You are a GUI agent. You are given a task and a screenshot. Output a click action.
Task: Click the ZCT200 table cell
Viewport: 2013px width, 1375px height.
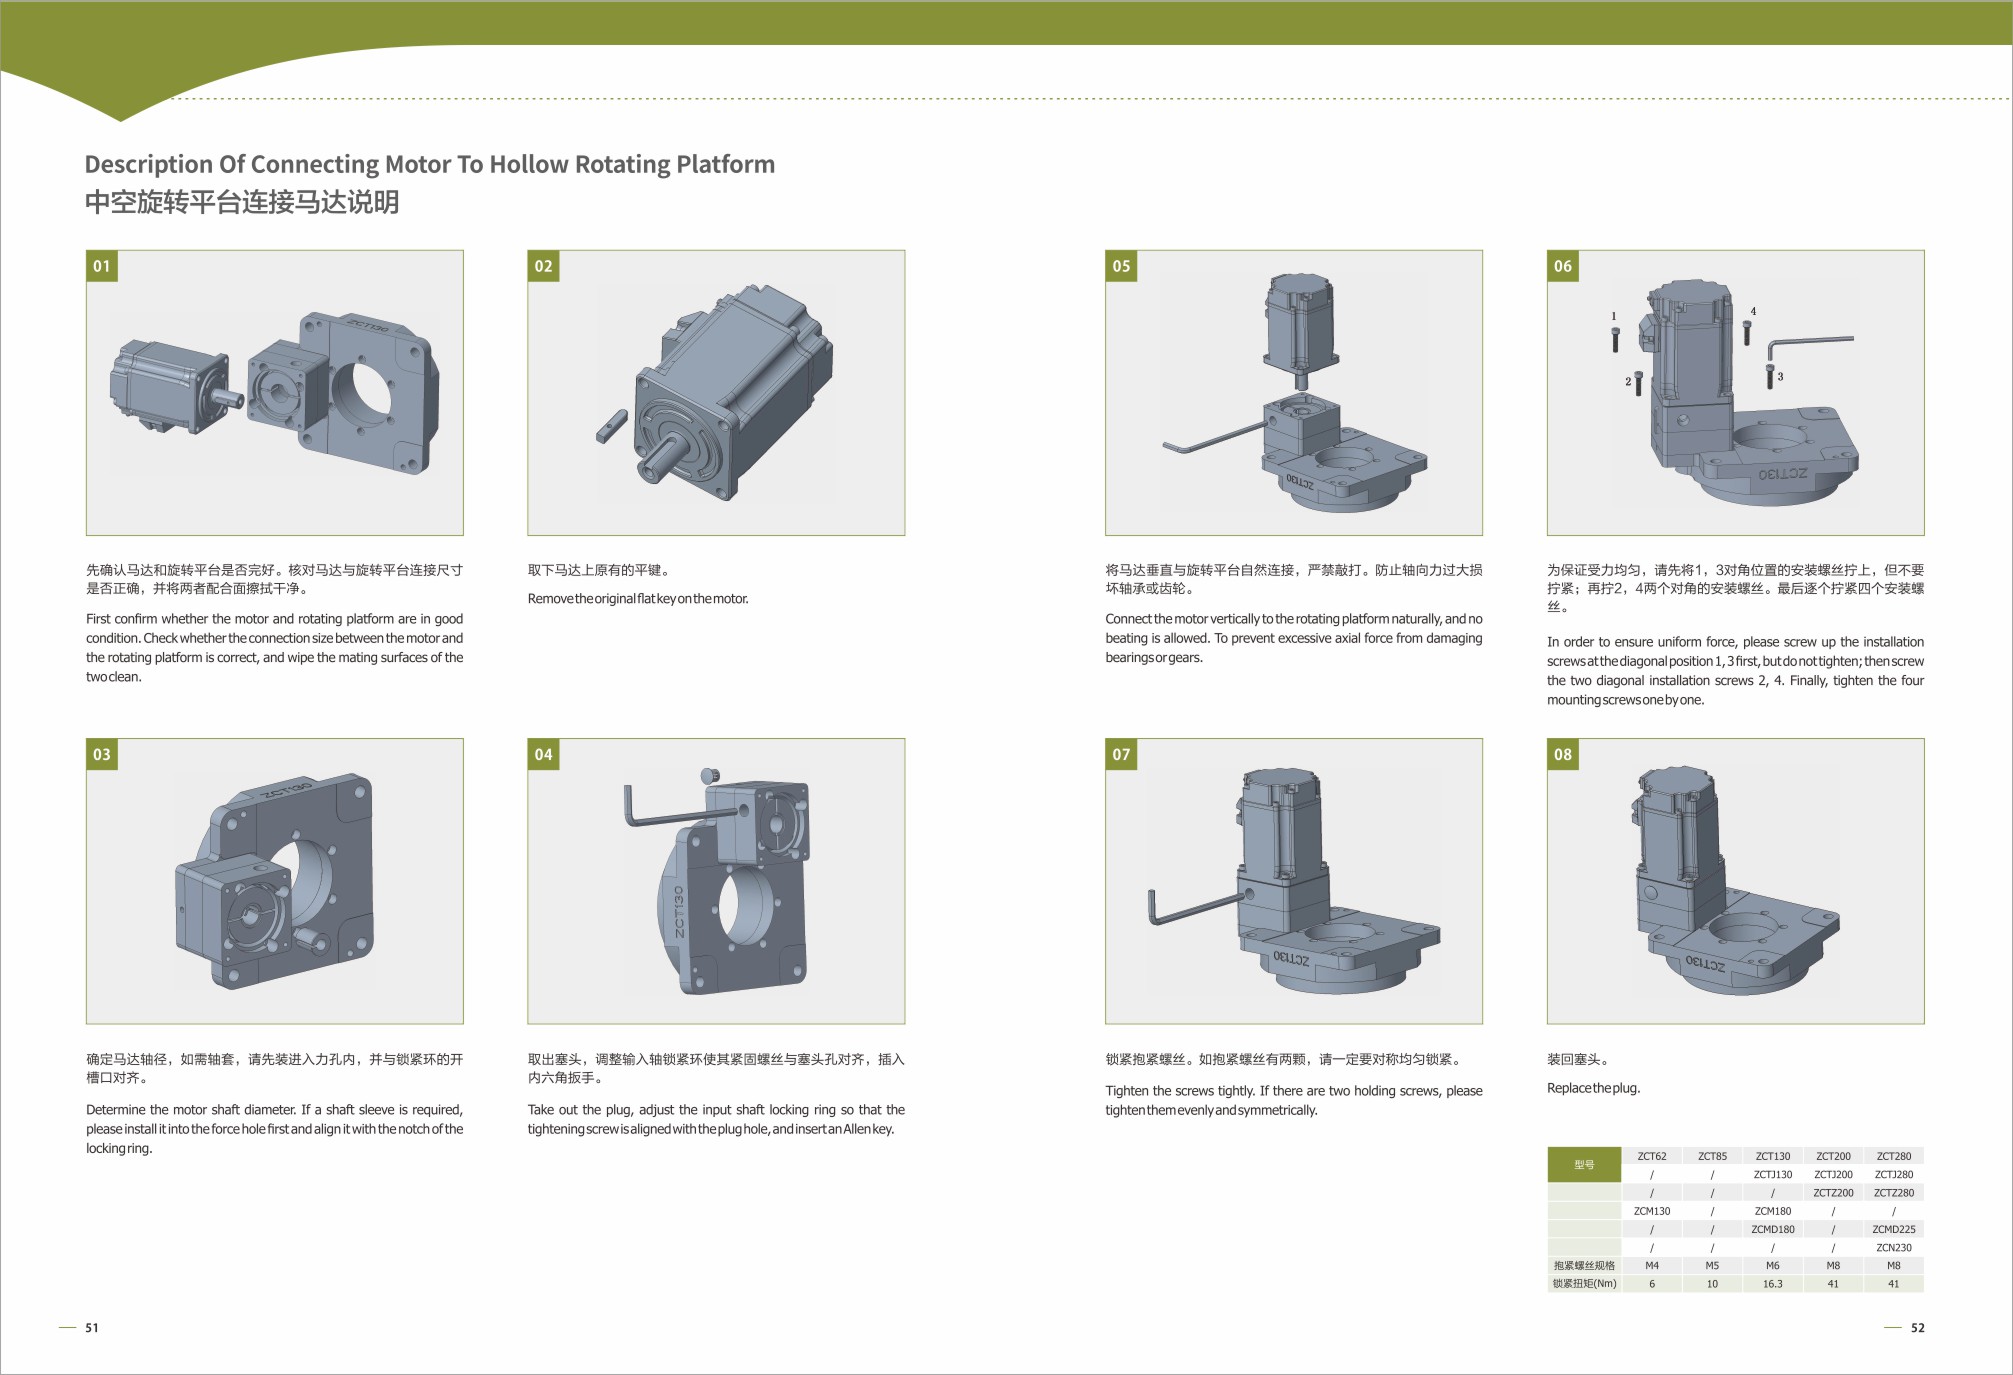1833,1156
